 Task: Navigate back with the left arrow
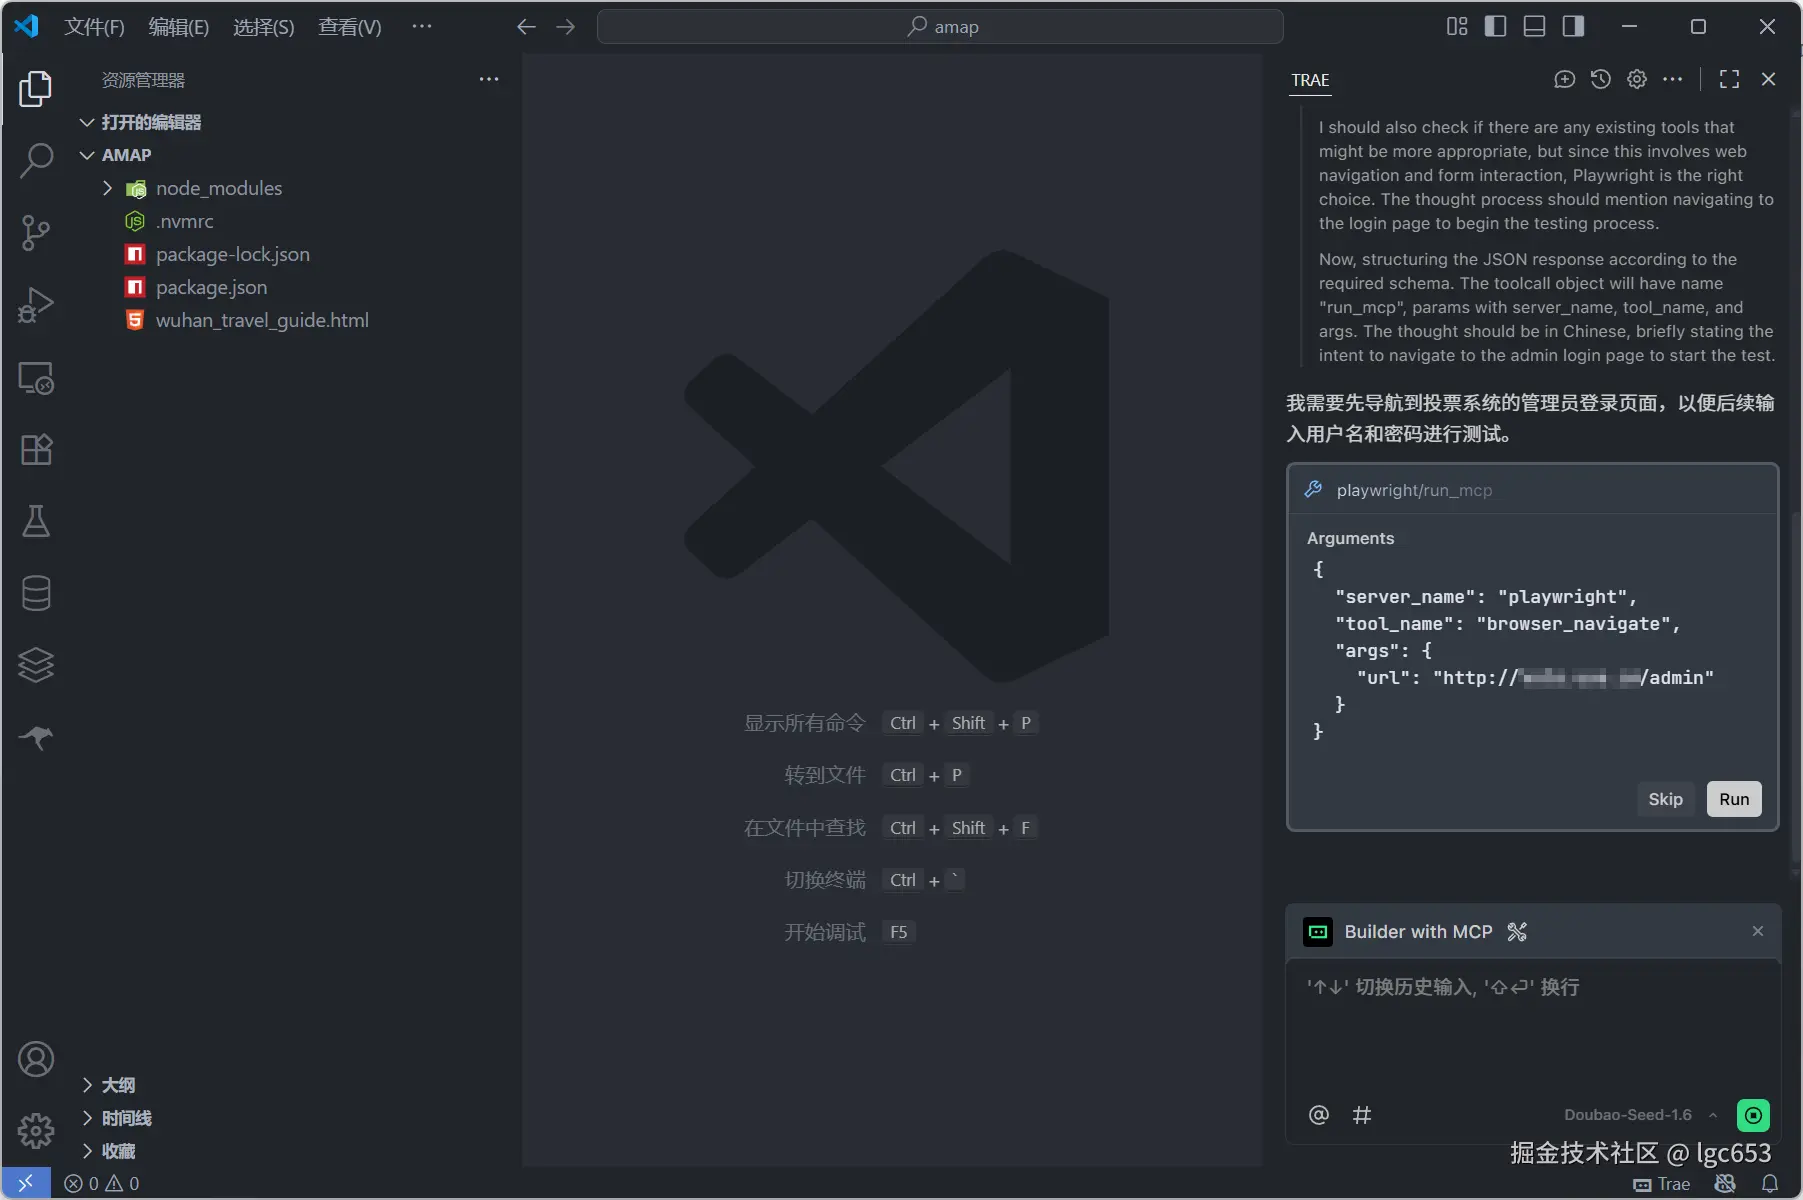pos(526,27)
